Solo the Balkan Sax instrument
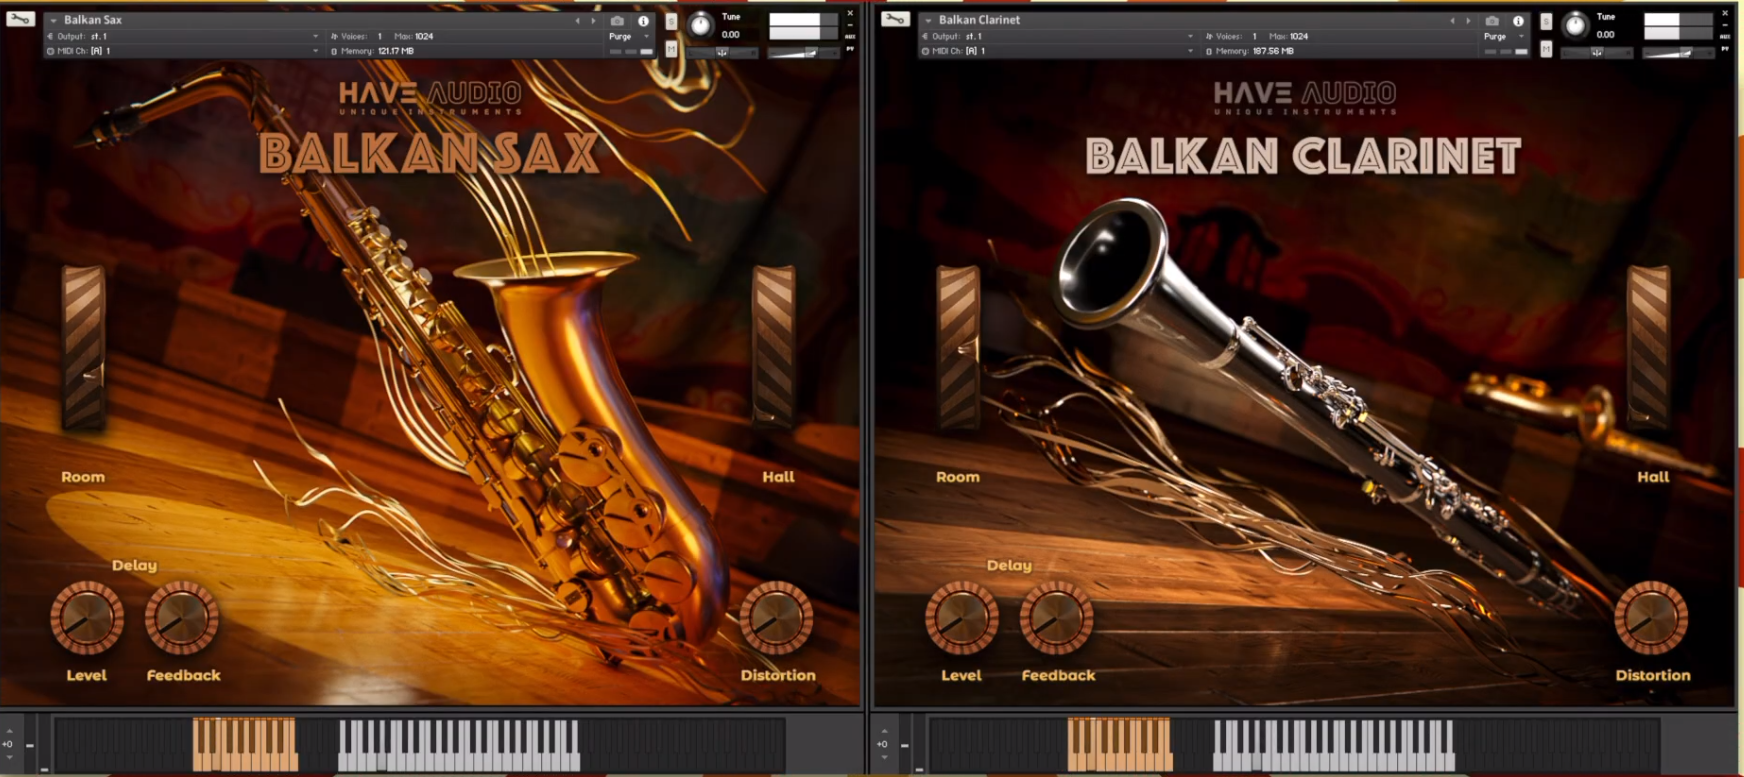Viewport: 1744px width, 777px height. (x=671, y=21)
